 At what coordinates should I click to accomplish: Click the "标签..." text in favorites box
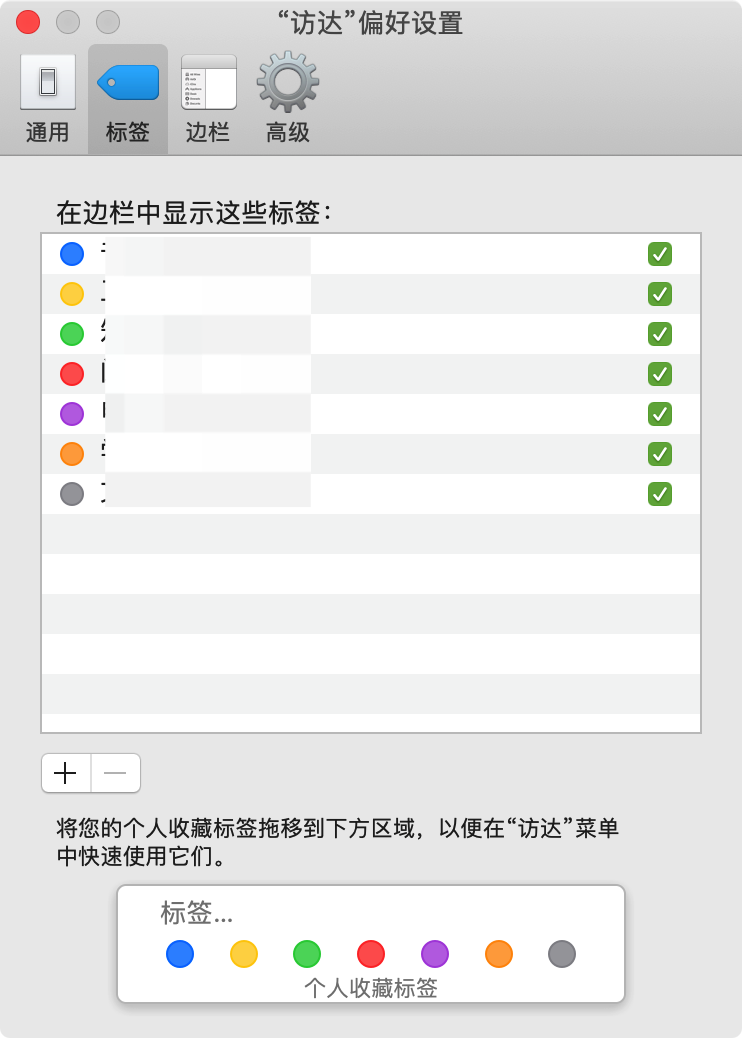pyautogui.click(x=197, y=913)
